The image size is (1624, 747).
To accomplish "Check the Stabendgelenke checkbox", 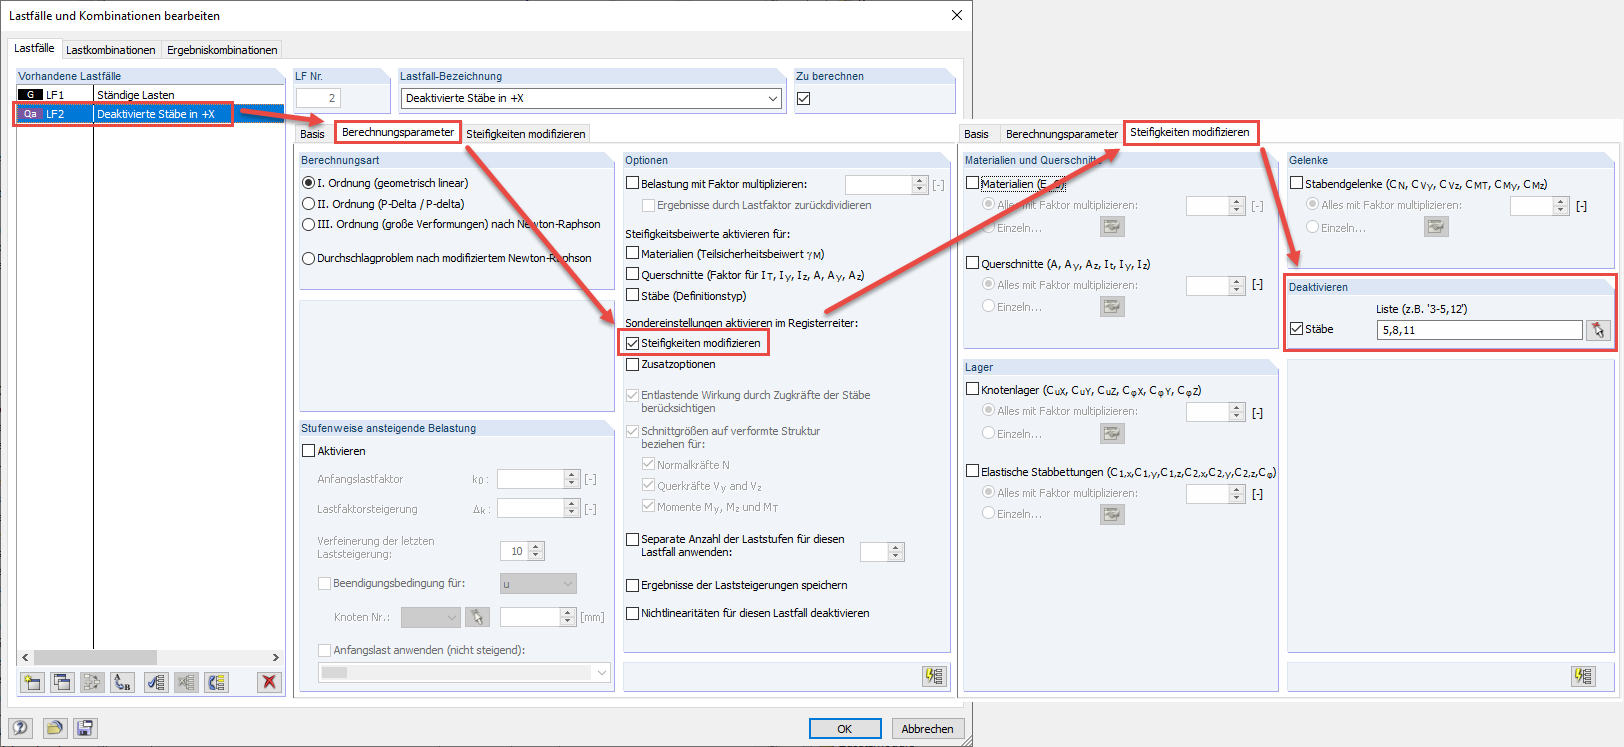I will point(1296,183).
